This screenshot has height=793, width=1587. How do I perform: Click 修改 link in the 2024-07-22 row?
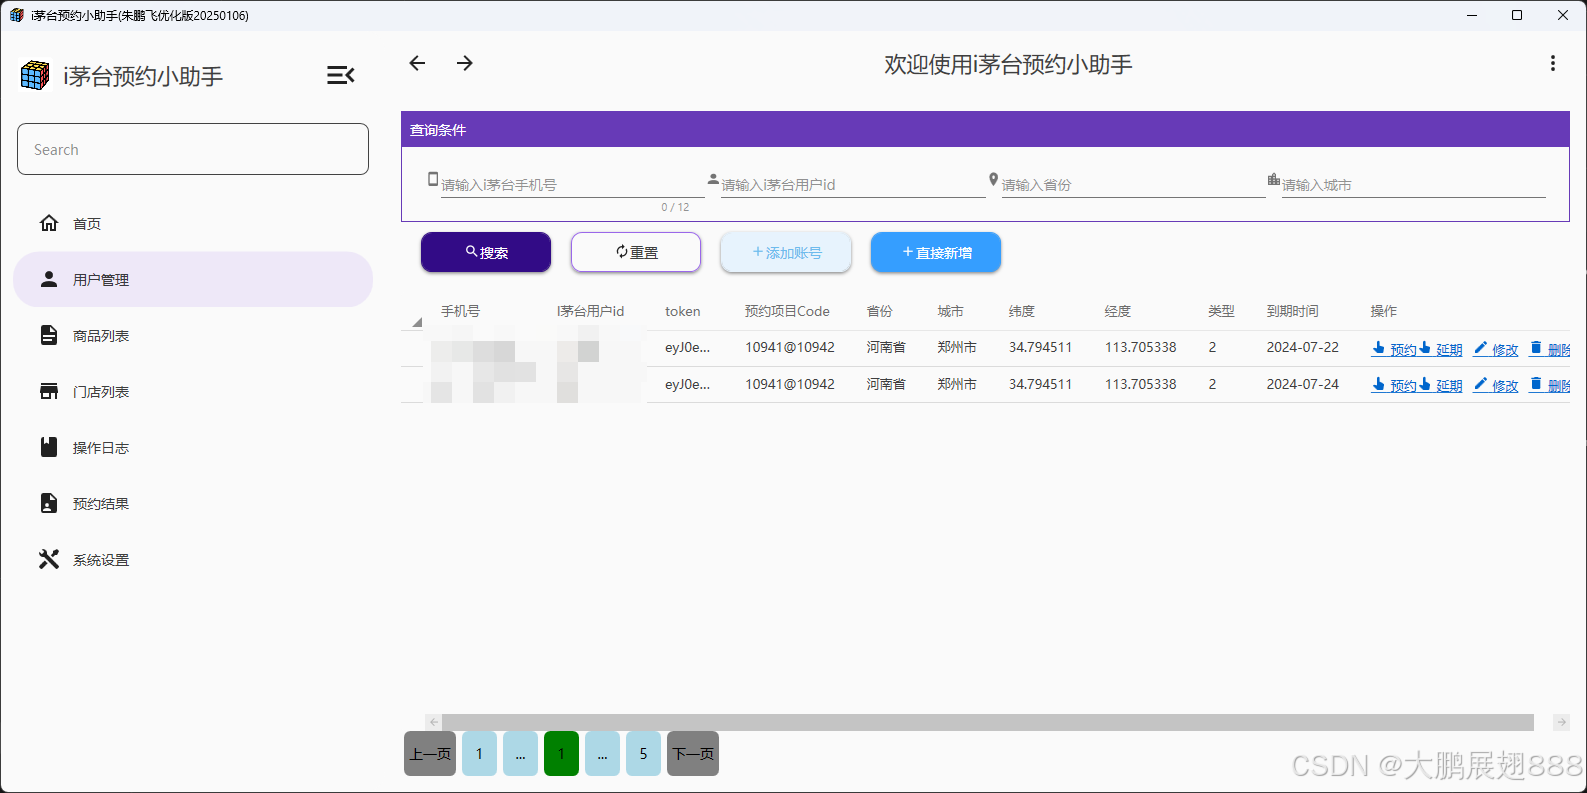(1496, 349)
